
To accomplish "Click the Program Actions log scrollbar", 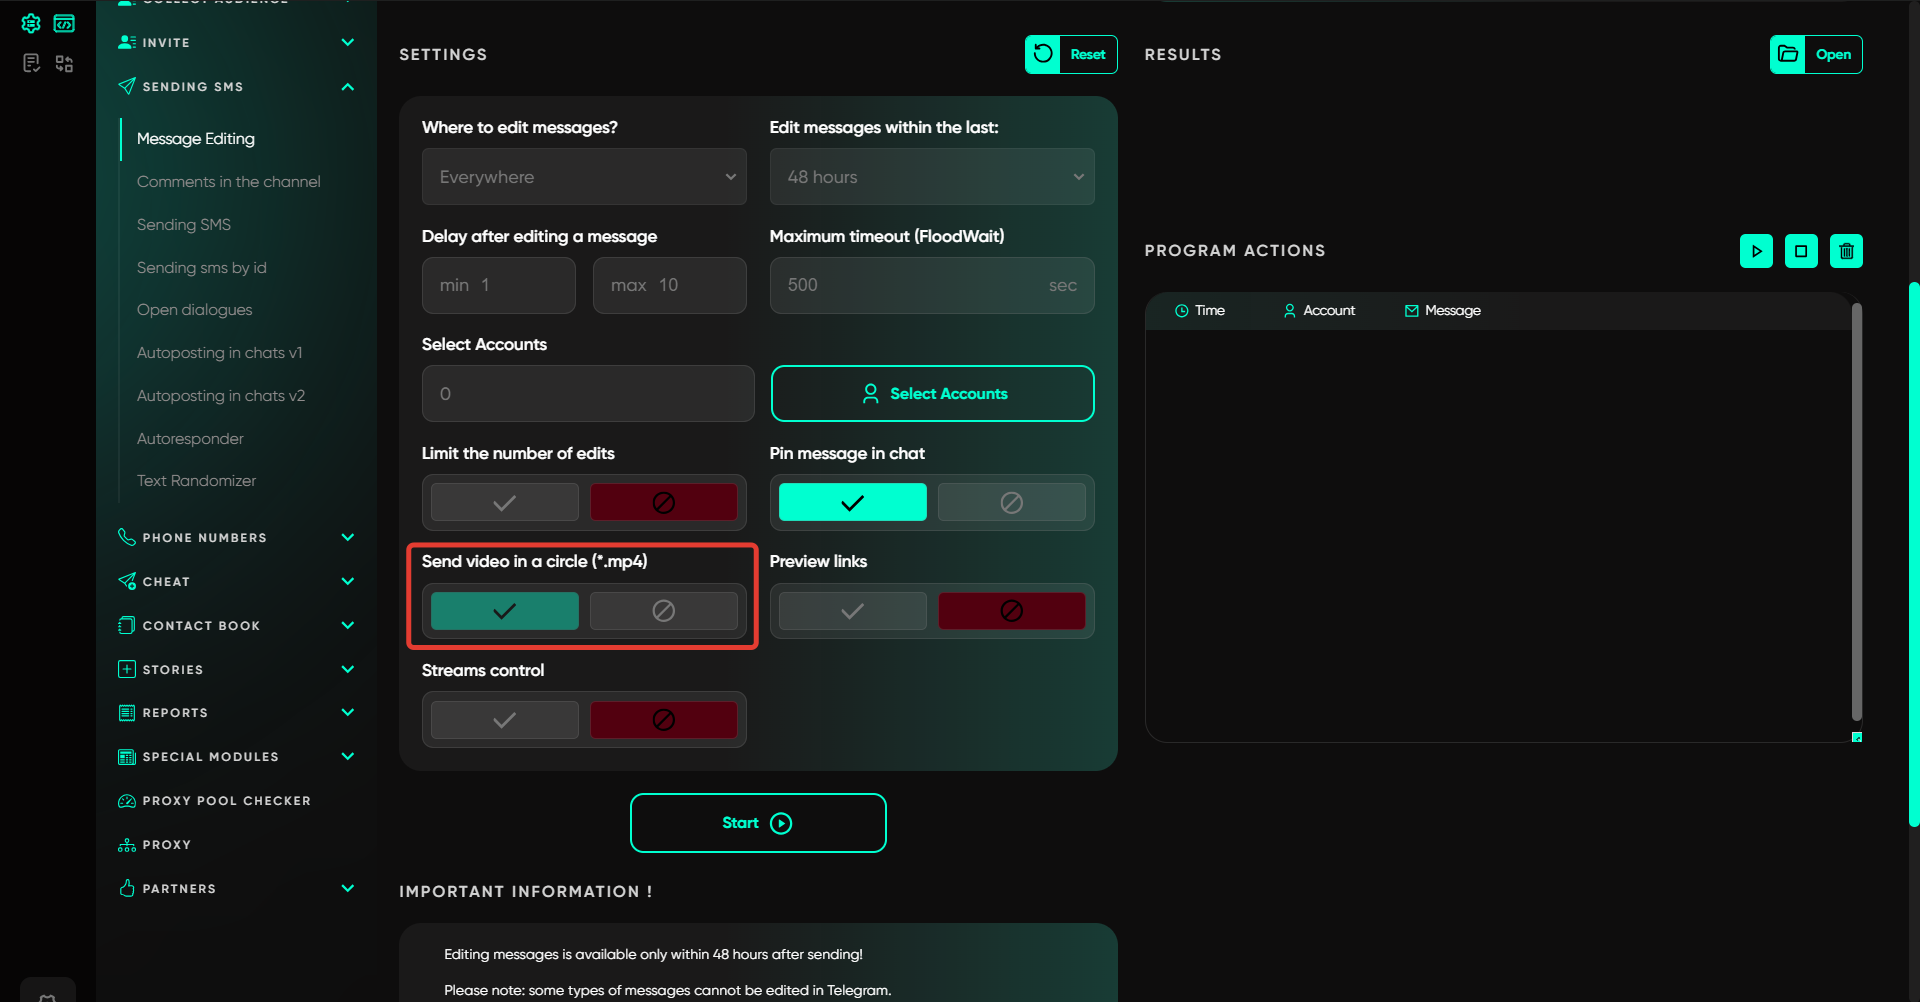I will (1856, 510).
